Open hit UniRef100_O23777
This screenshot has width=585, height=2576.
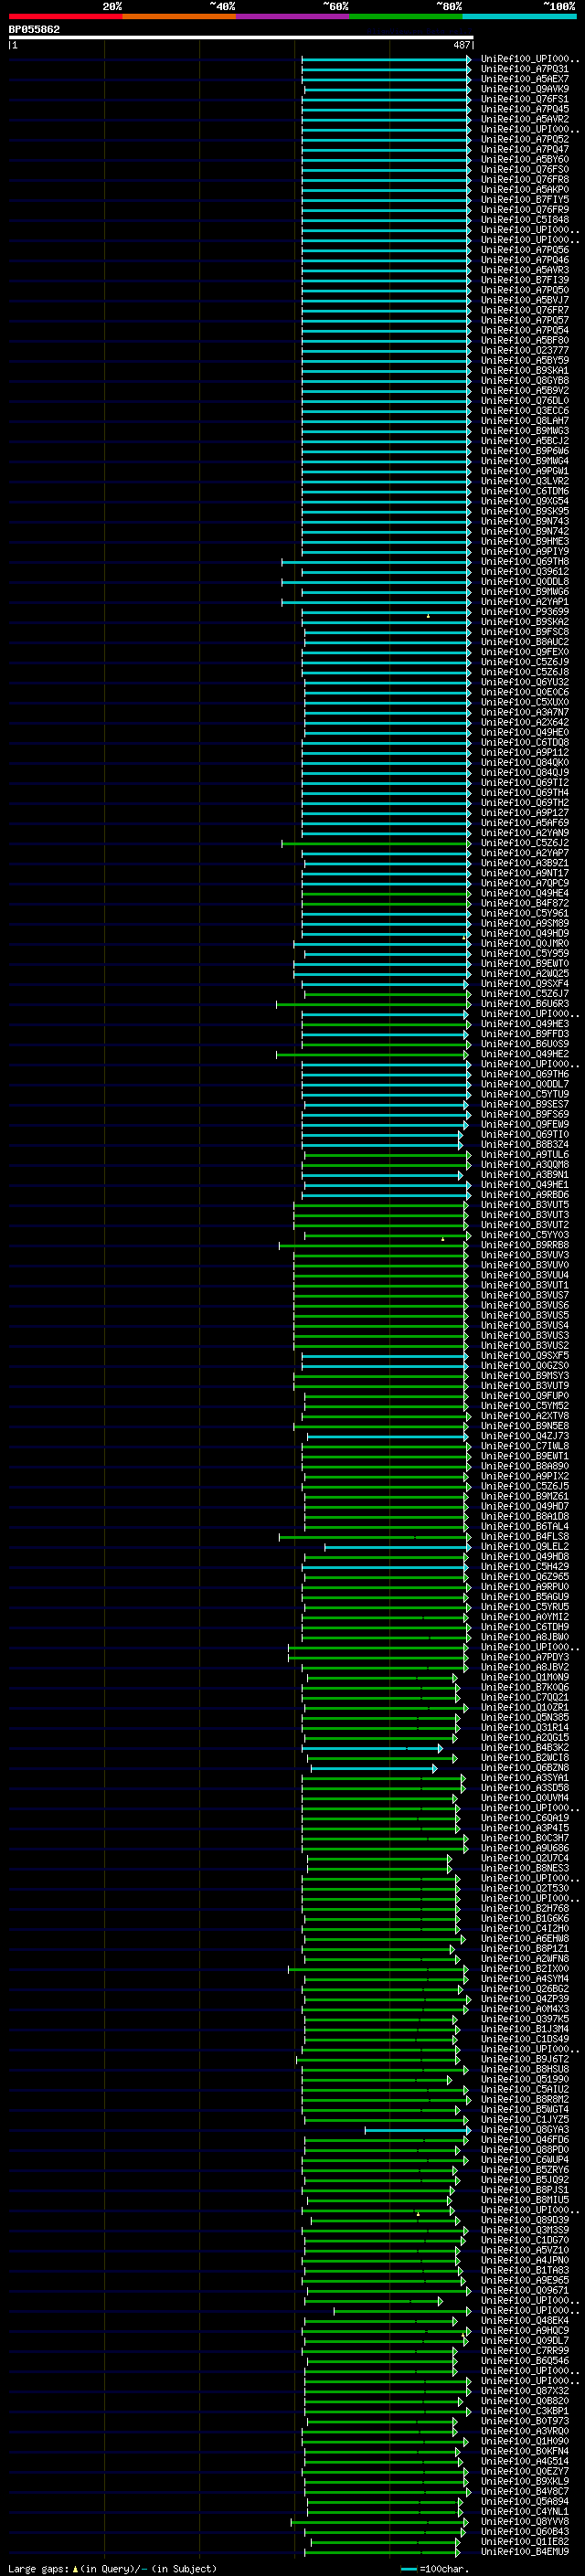pyautogui.click(x=525, y=351)
